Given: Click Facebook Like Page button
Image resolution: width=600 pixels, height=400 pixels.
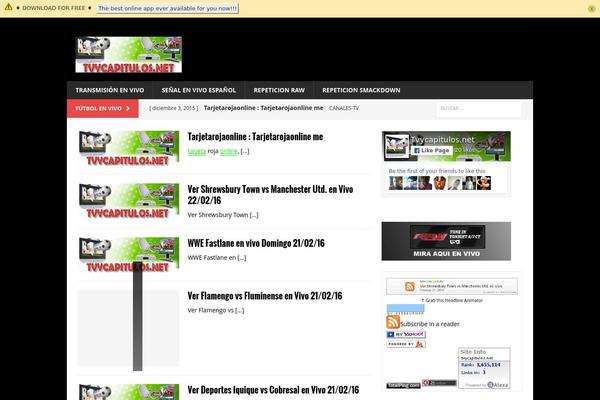Looking at the screenshot, I should pyautogui.click(x=432, y=150).
